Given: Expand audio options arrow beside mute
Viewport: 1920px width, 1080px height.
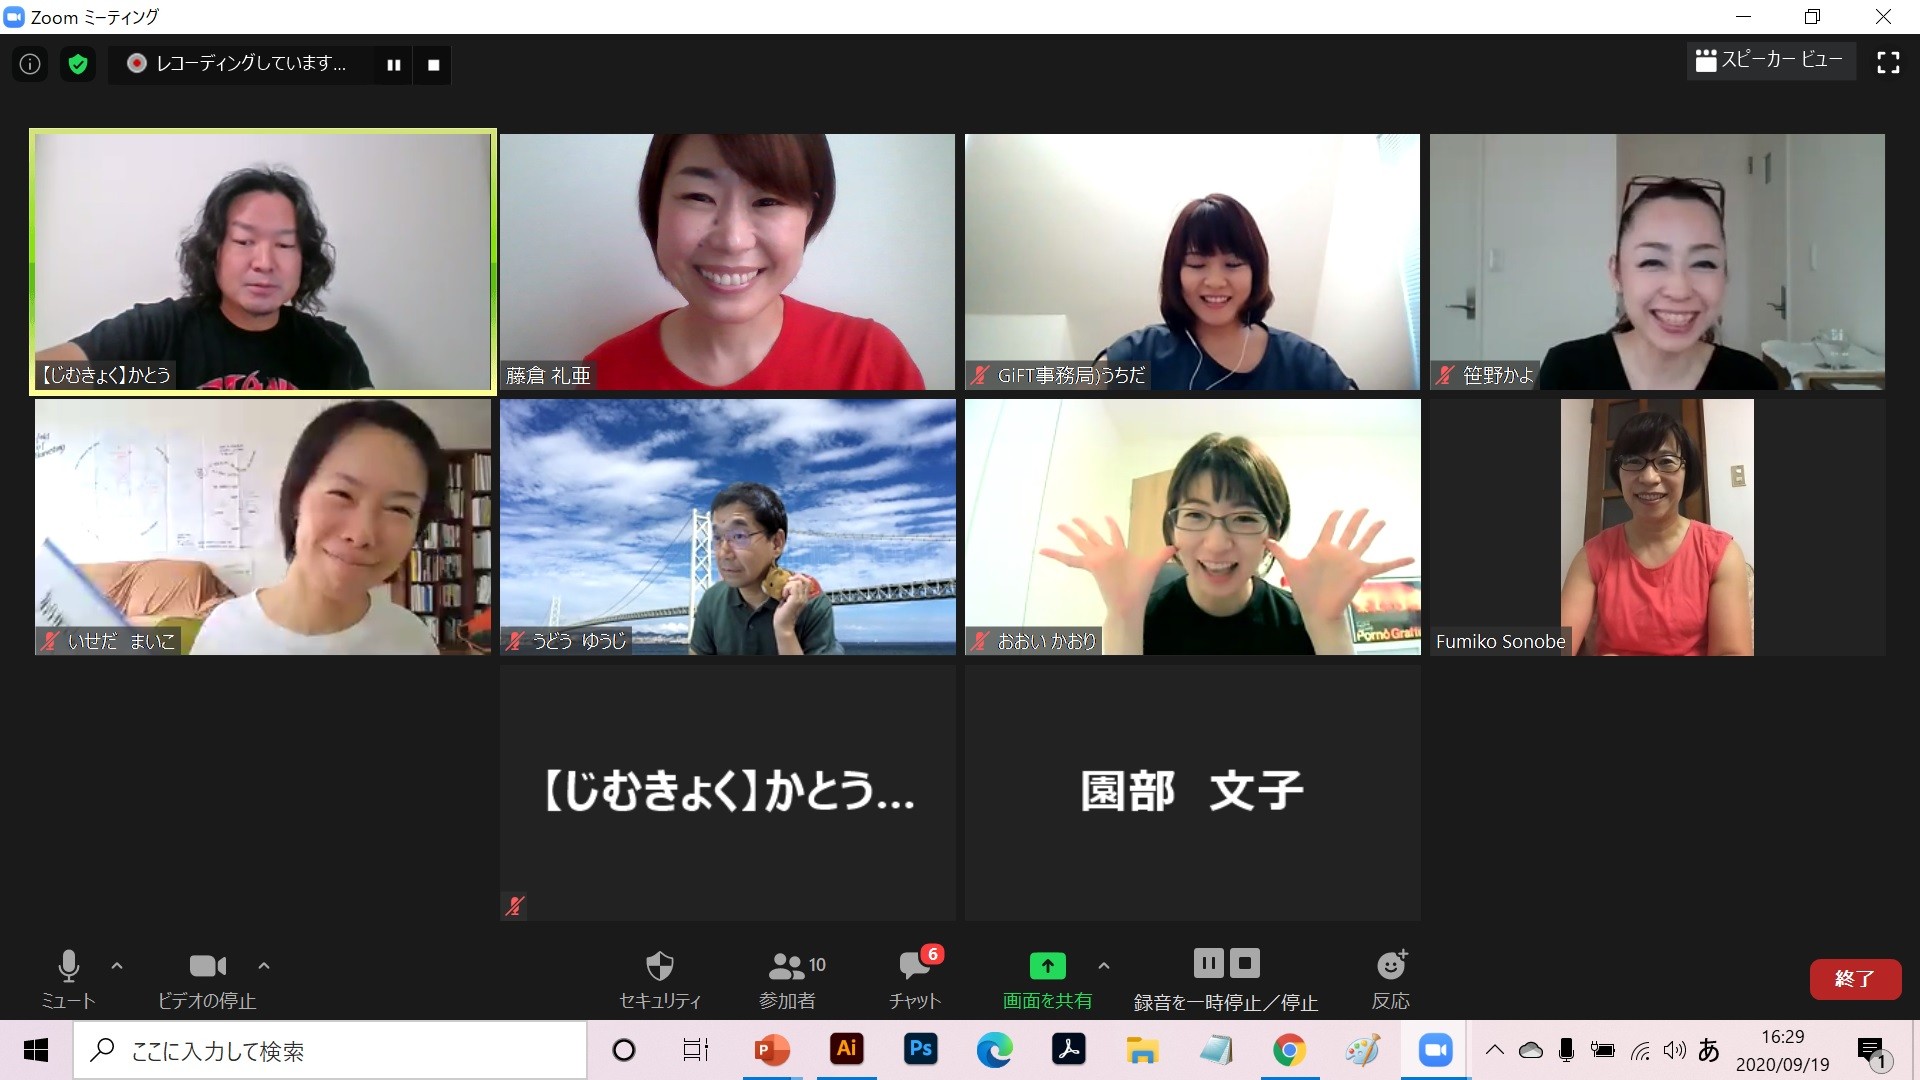Looking at the screenshot, I should click(x=117, y=966).
